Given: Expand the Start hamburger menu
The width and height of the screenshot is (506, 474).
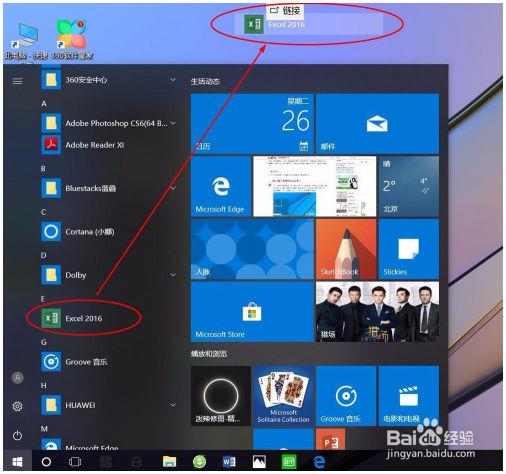Looking at the screenshot, I should pyautogui.click(x=18, y=81).
